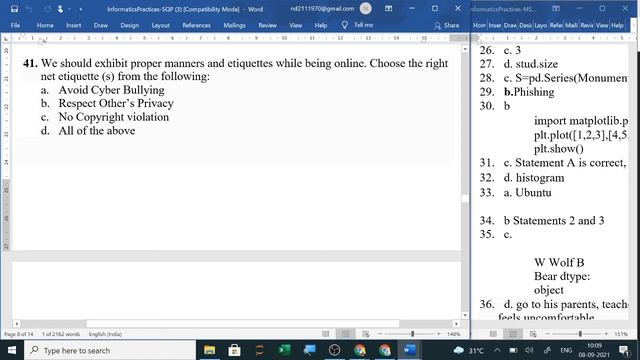
Task: Switch to Read Mode in right window
Action: (x=493, y=334)
